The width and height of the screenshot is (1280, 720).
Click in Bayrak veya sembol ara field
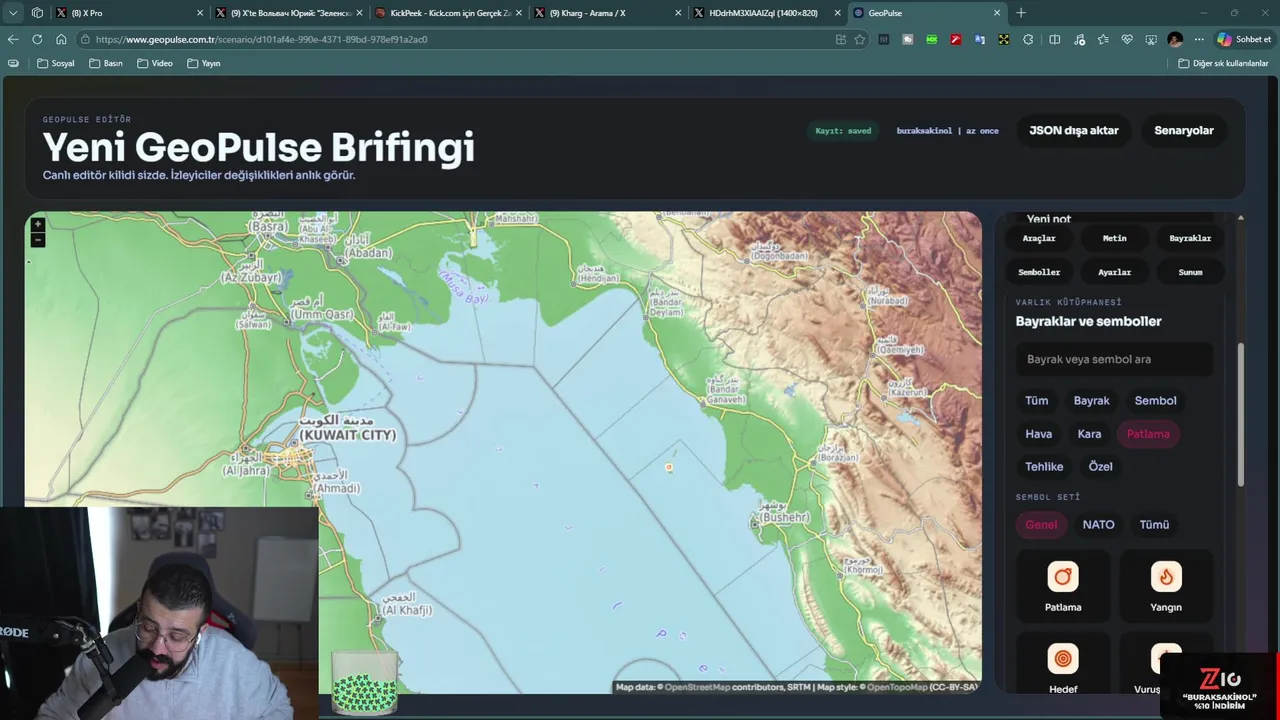click(1114, 359)
